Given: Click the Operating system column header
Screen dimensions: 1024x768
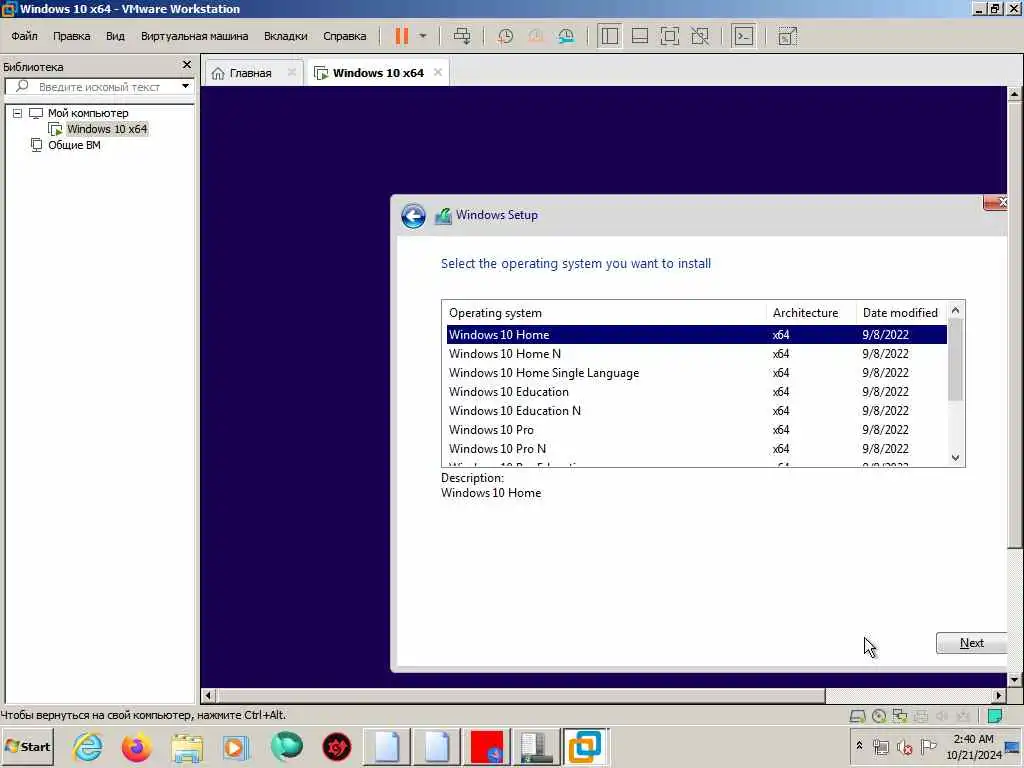Looking at the screenshot, I should pyautogui.click(x=604, y=313).
